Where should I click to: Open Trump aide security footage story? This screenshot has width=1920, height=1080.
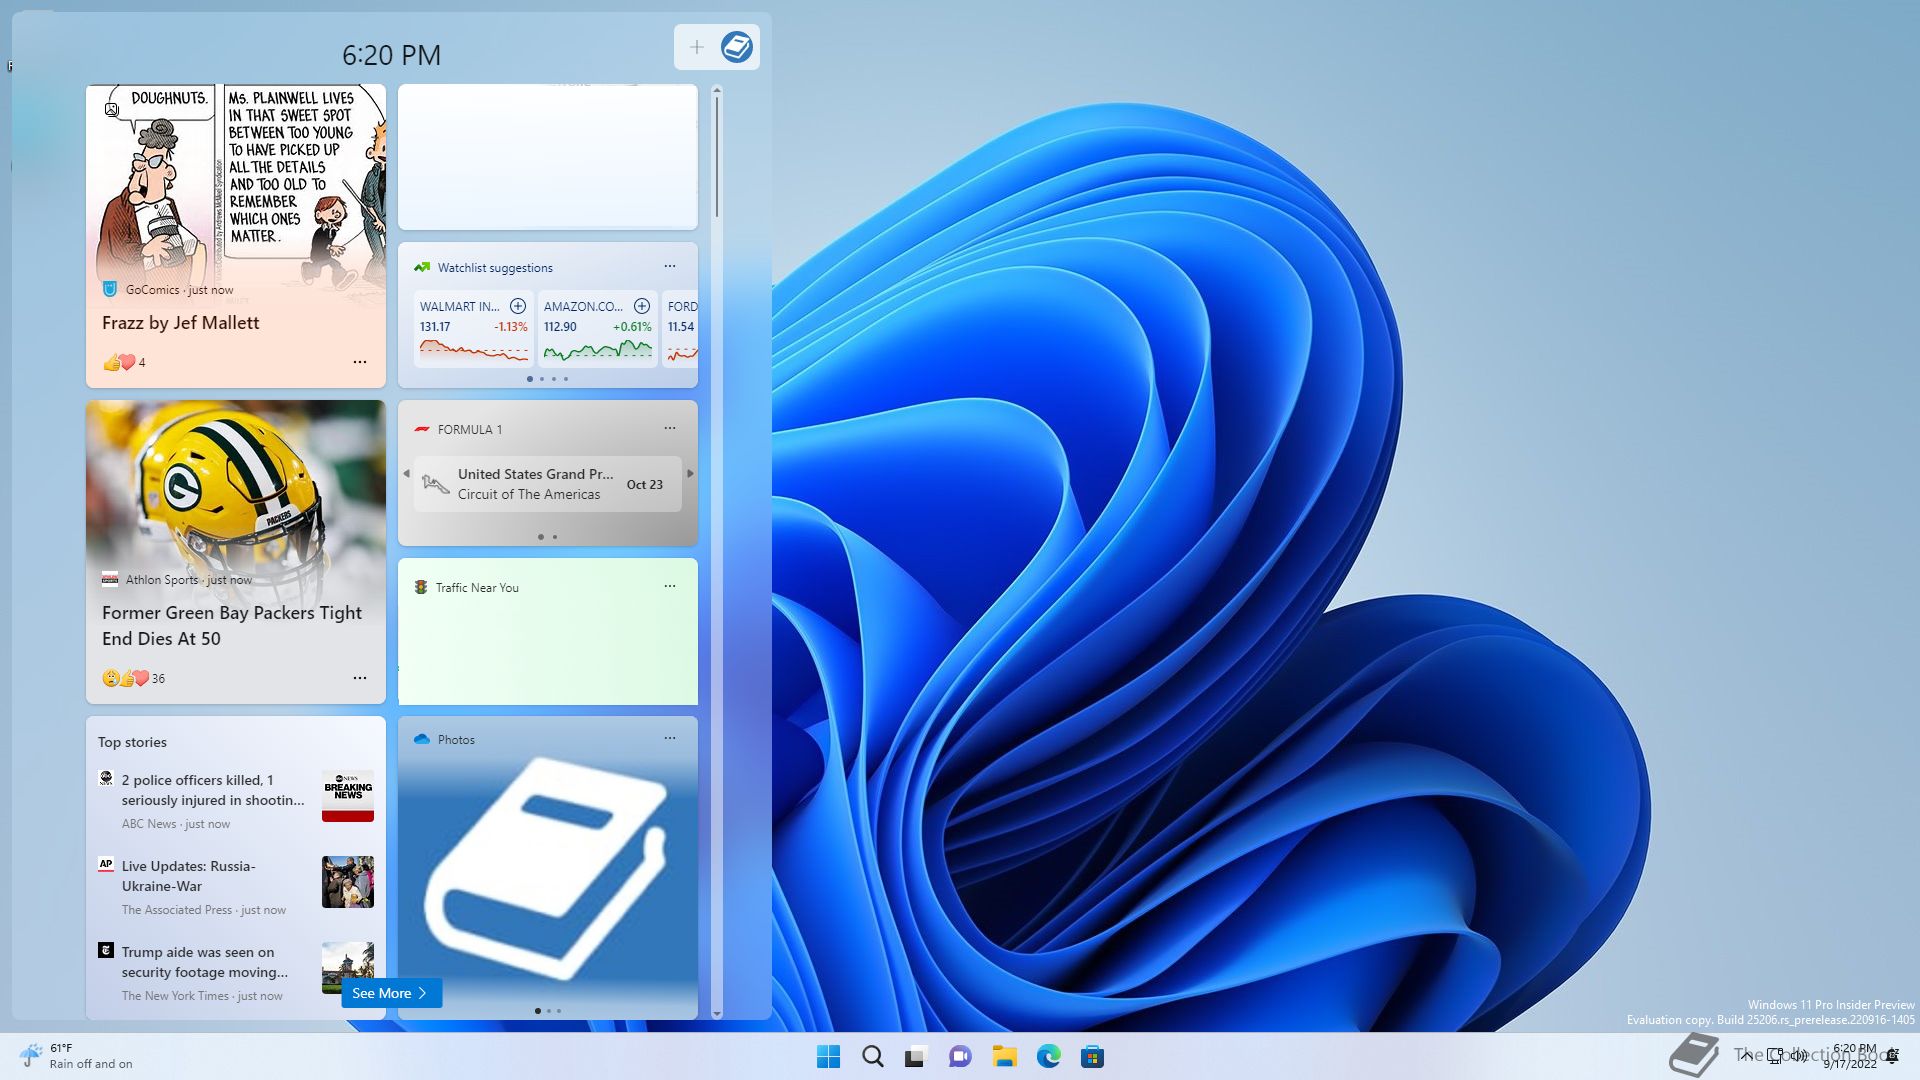205,962
